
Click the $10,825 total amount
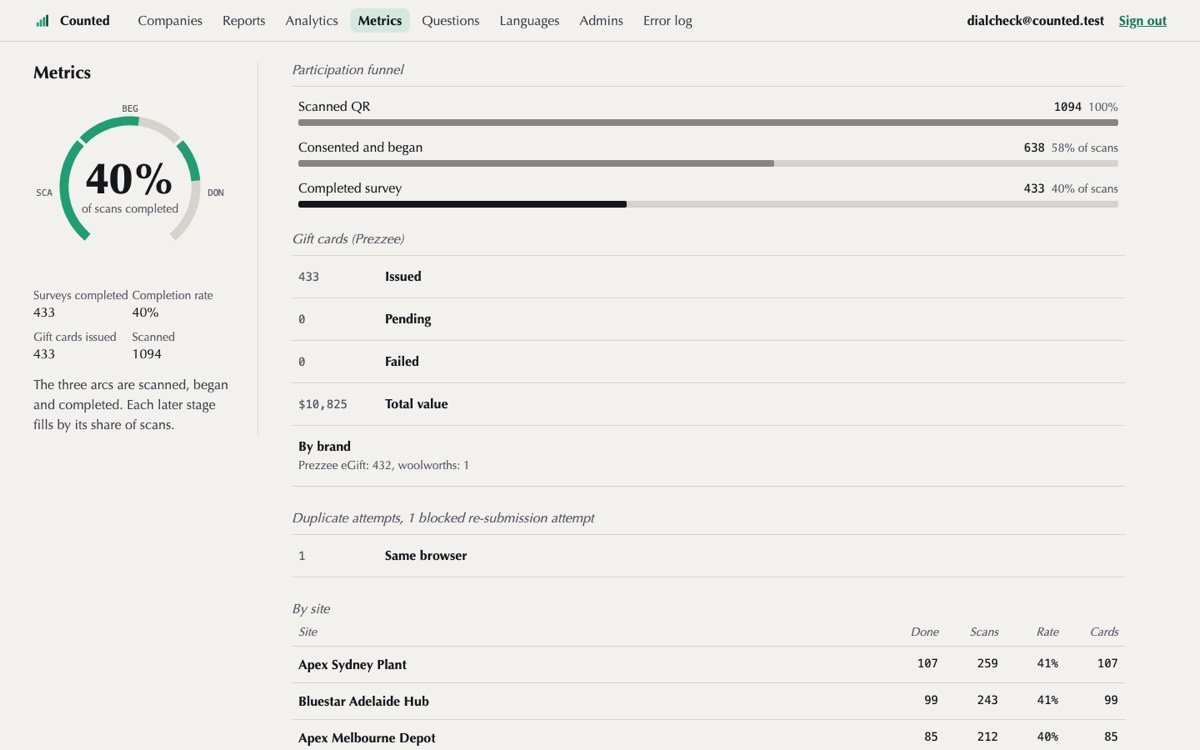click(323, 404)
